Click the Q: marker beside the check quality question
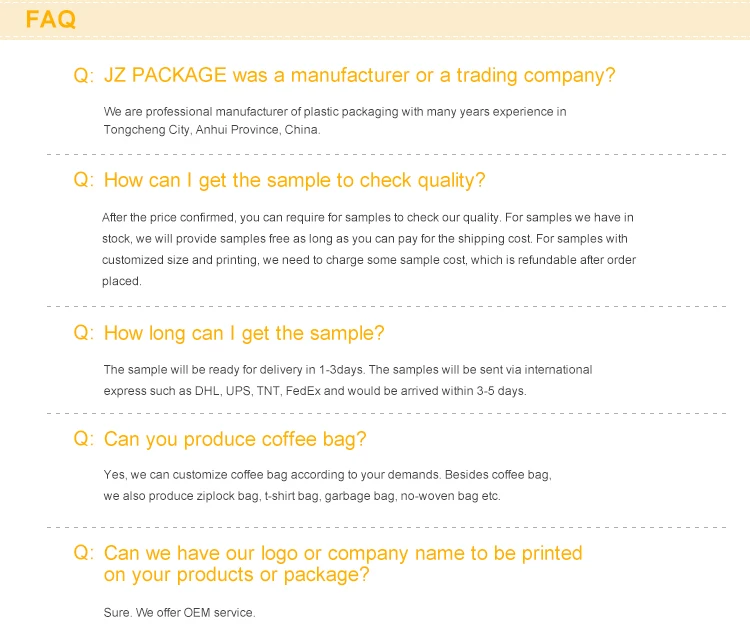The width and height of the screenshot is (750, 633). click(x=83, y=182)
